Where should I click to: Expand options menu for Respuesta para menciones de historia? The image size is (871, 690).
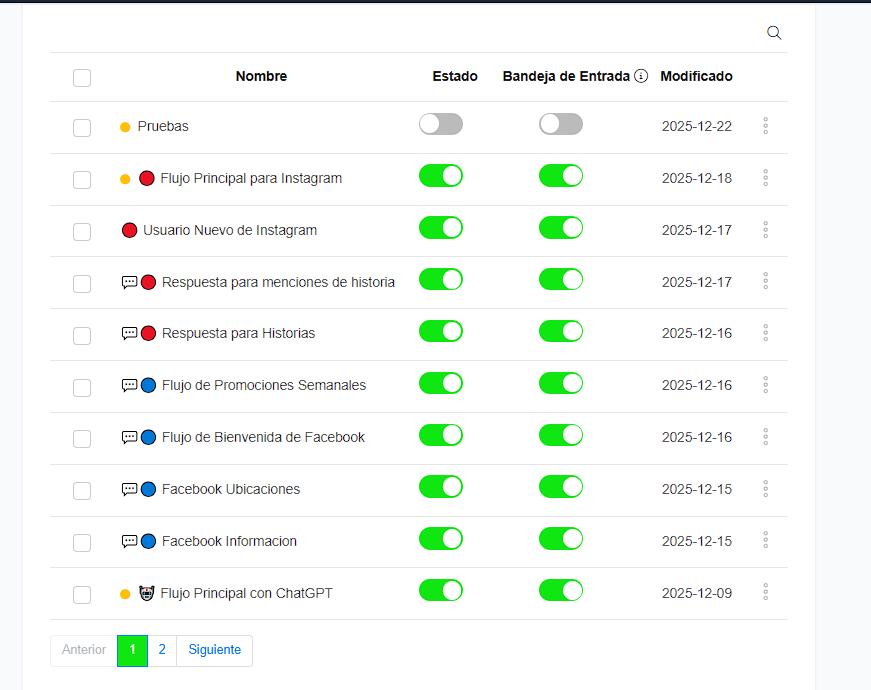765,281
